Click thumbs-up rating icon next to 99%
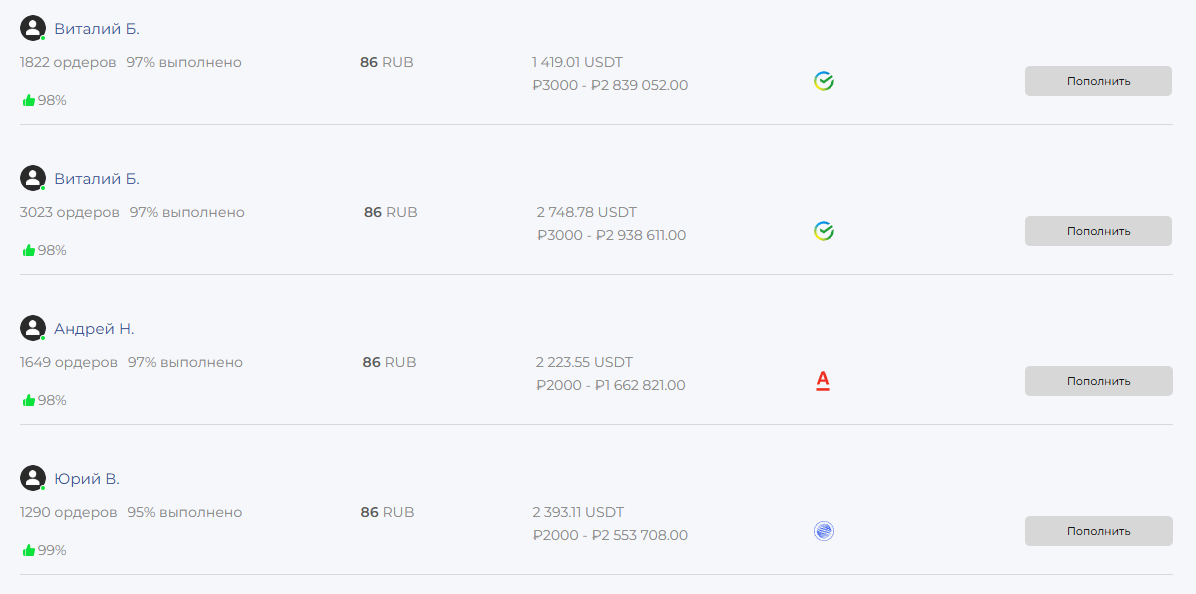The height and width of the screenshot is (594, 1196). point(29,550)
